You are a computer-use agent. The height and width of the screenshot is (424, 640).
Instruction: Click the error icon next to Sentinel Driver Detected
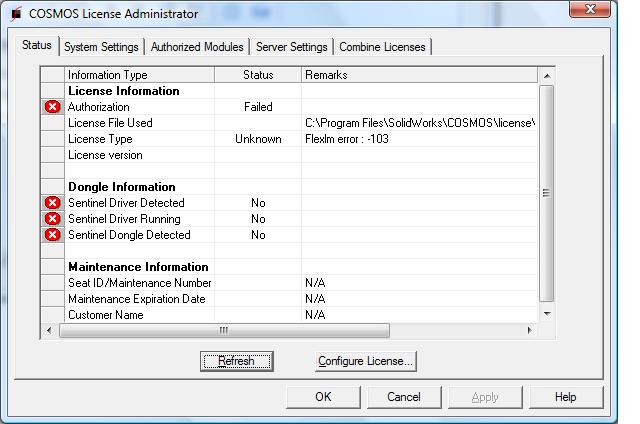[52, 203]
